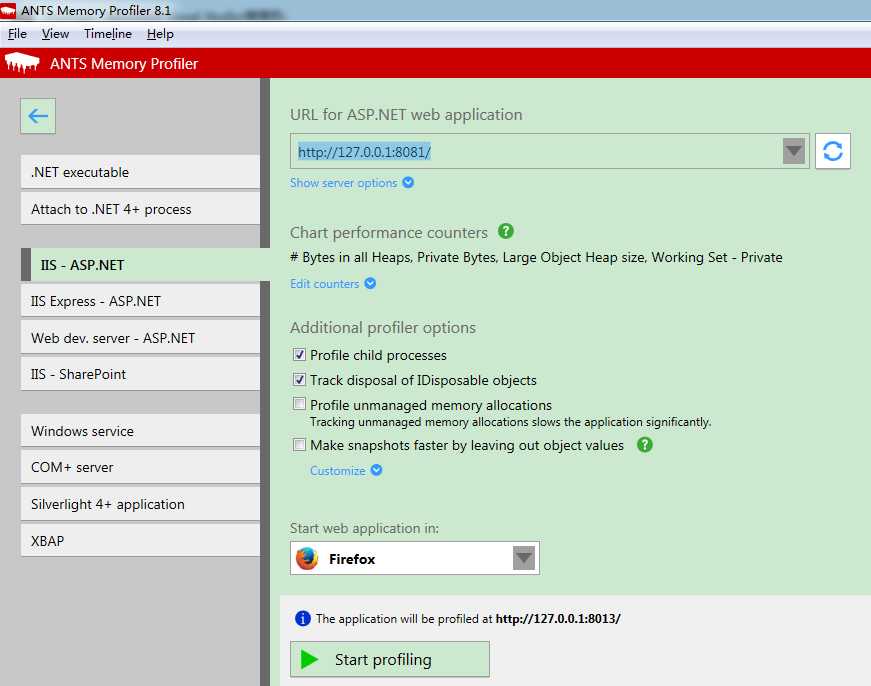
Task: Enable Profile unmanaged memory allocations
Action: click(x=299, y=404)
